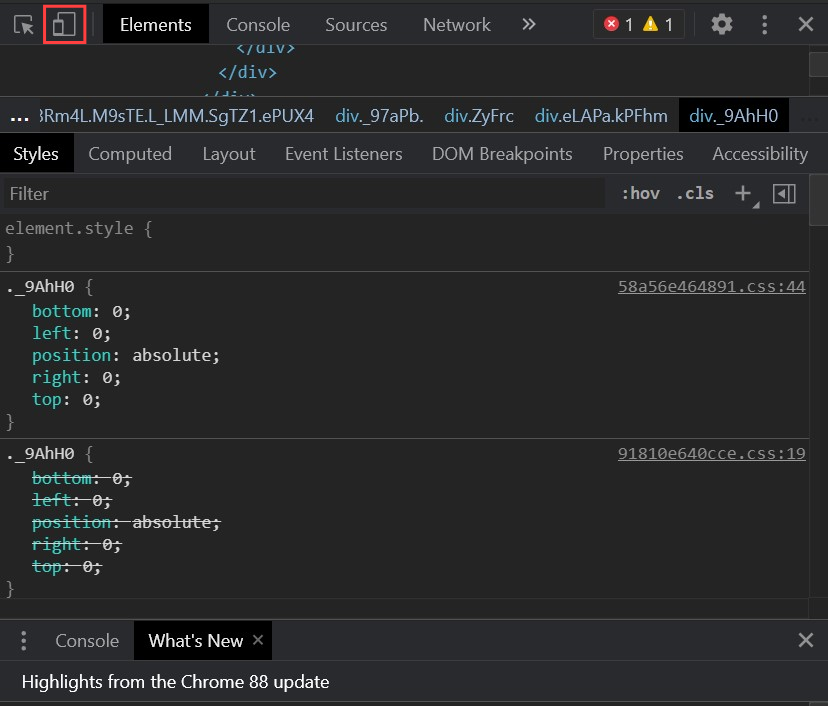Close the What's New tab
The width and height of the screenshot is (828, 706).
258,640
